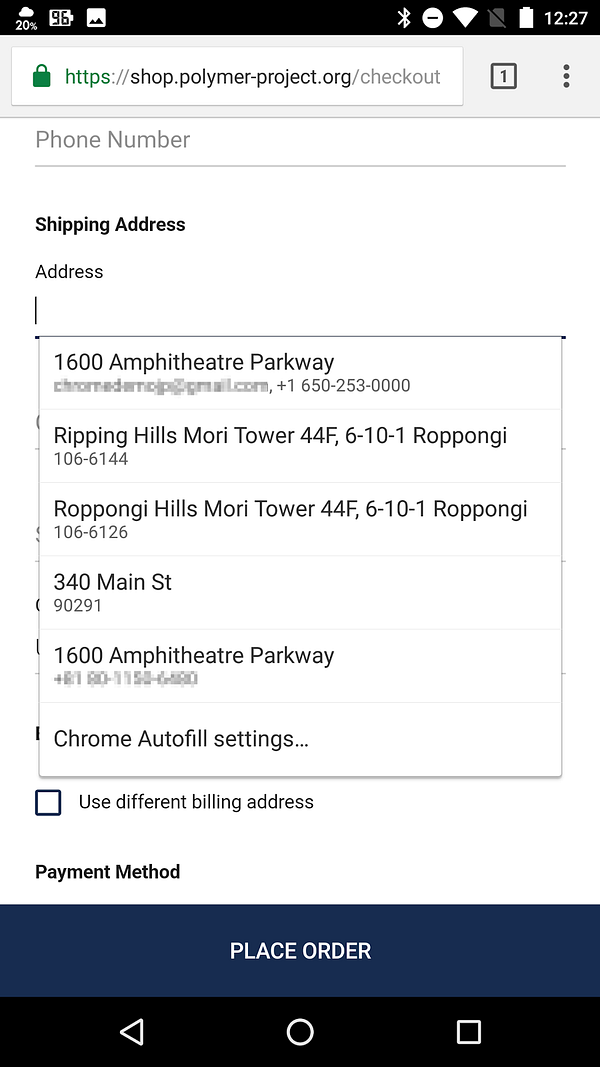Choose Ripping Hills Mori Tower 106-6144 suggestion
Screen dimensions: 600x1067
click(300, 446)
